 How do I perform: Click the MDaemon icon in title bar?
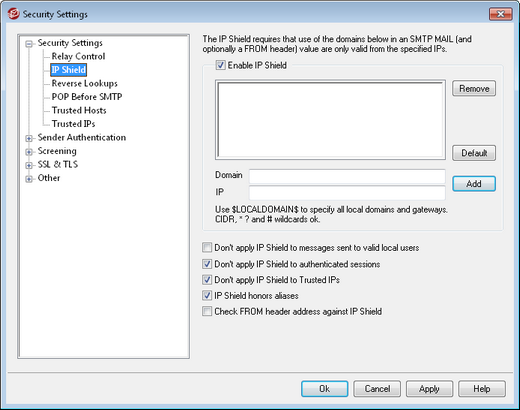point(13,14)
